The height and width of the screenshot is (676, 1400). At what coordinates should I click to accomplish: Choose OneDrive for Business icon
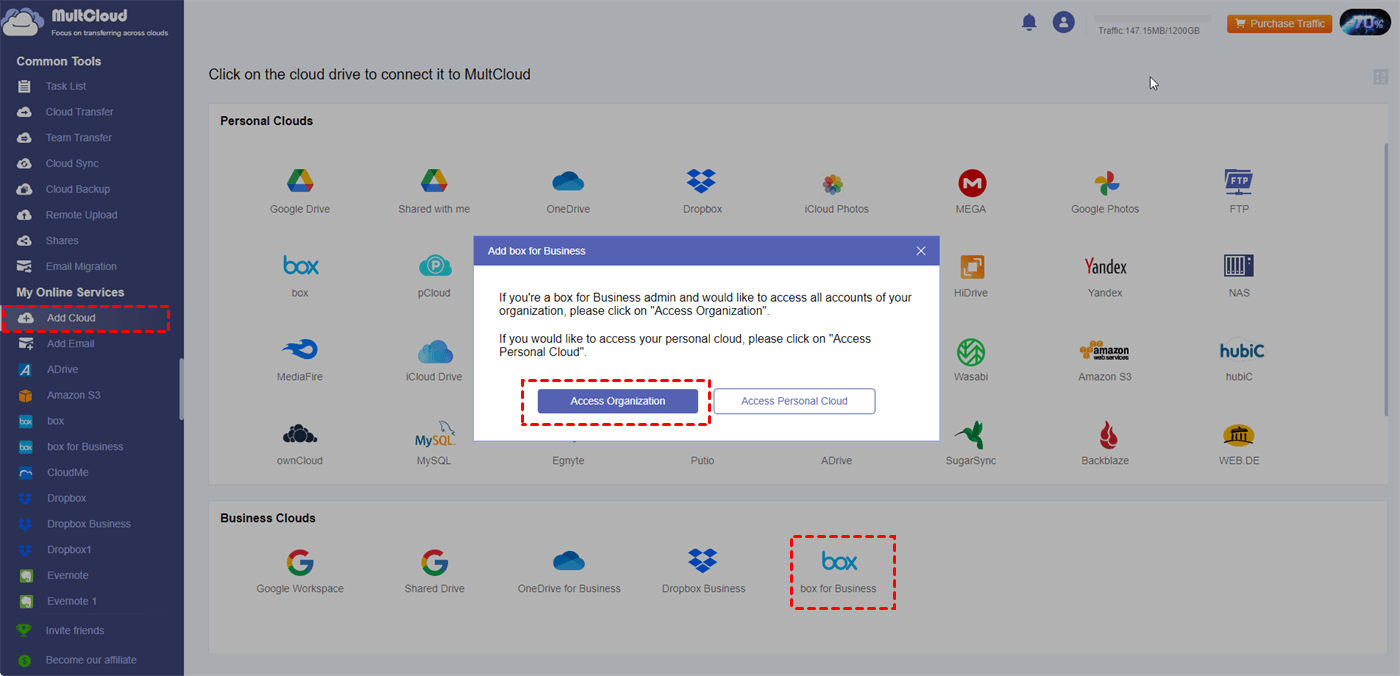(568, 560)
